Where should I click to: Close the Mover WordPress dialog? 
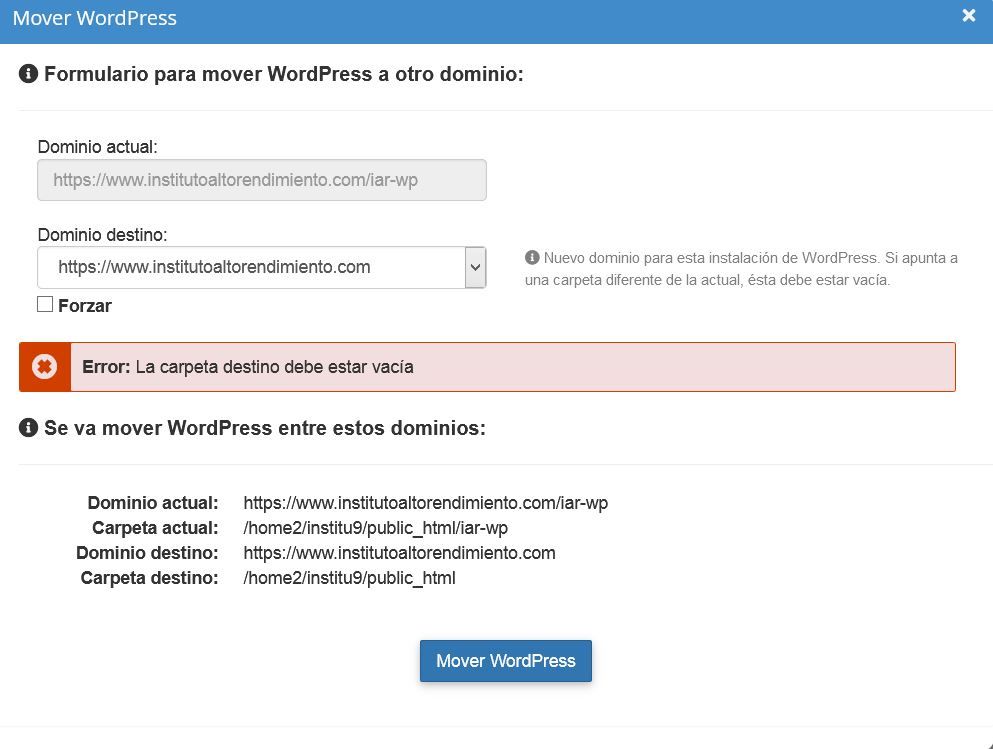[968, 16]
